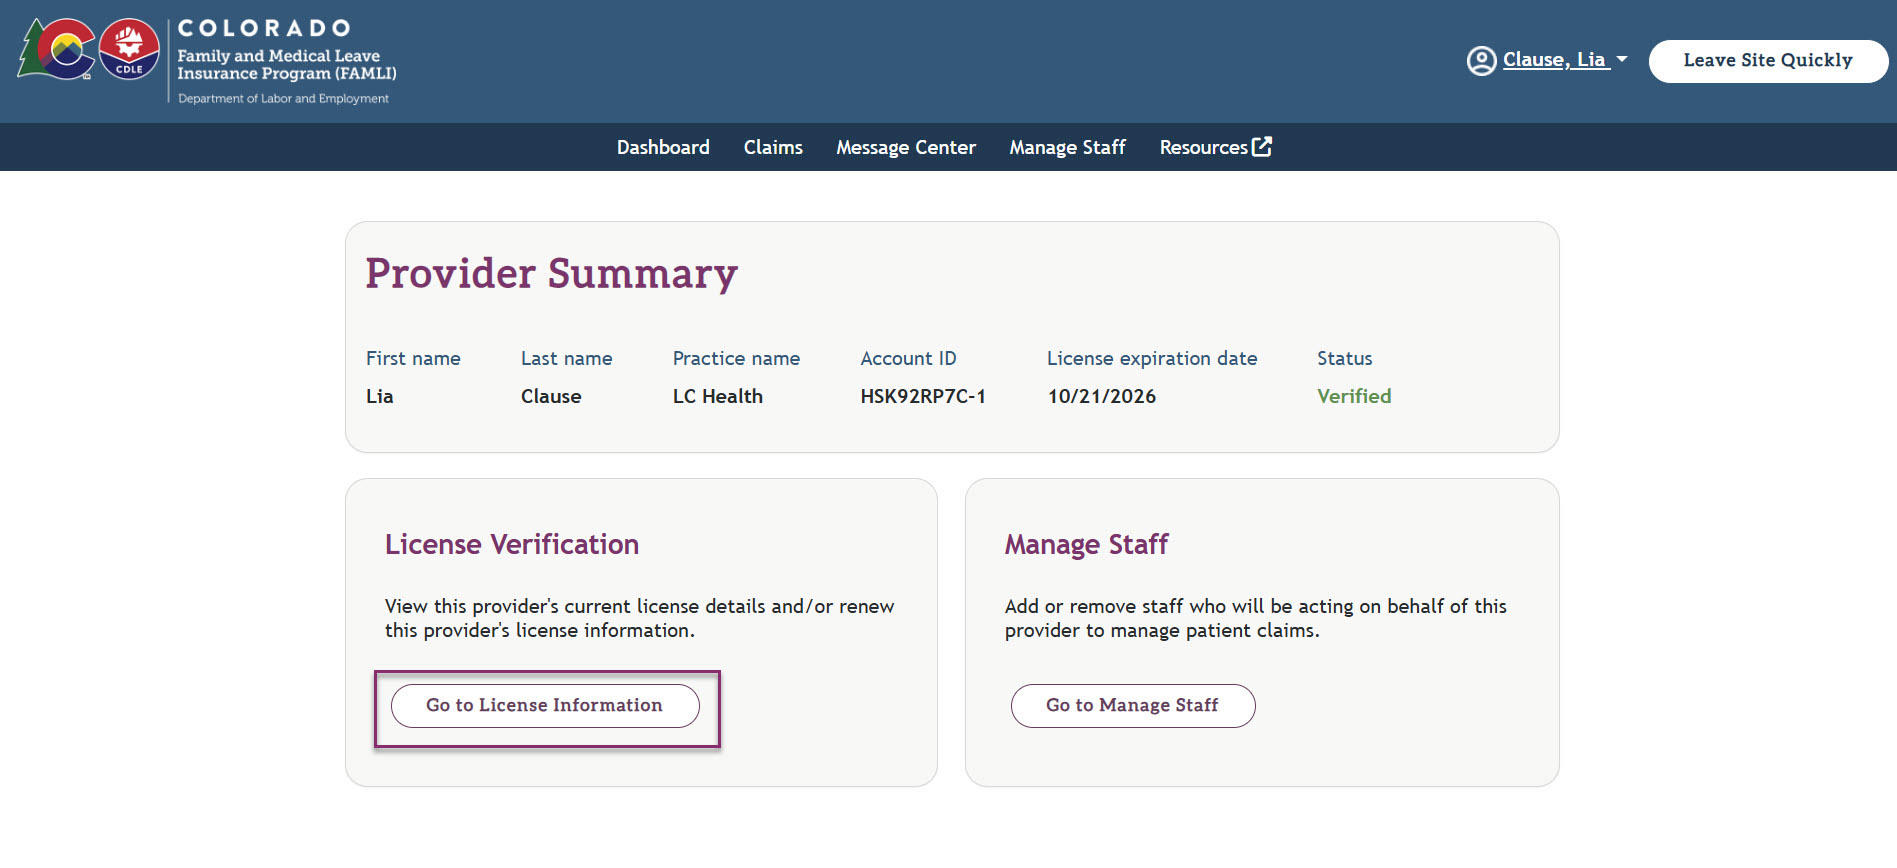Viewport: 1897px width, 868px height.
Task: Click the Verified status value
Action: [x=1354, y=396]
